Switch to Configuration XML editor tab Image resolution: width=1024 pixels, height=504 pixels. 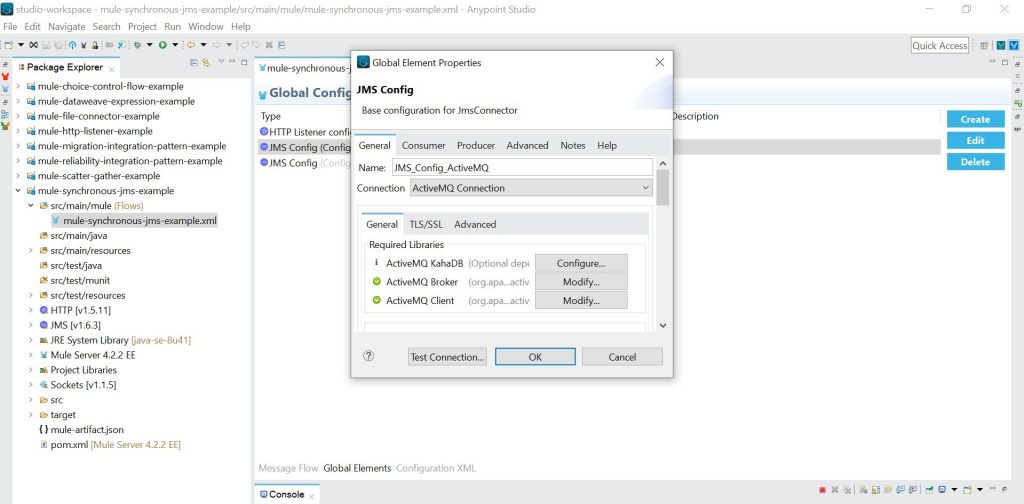pyautogui.click(x=436, y=468)
